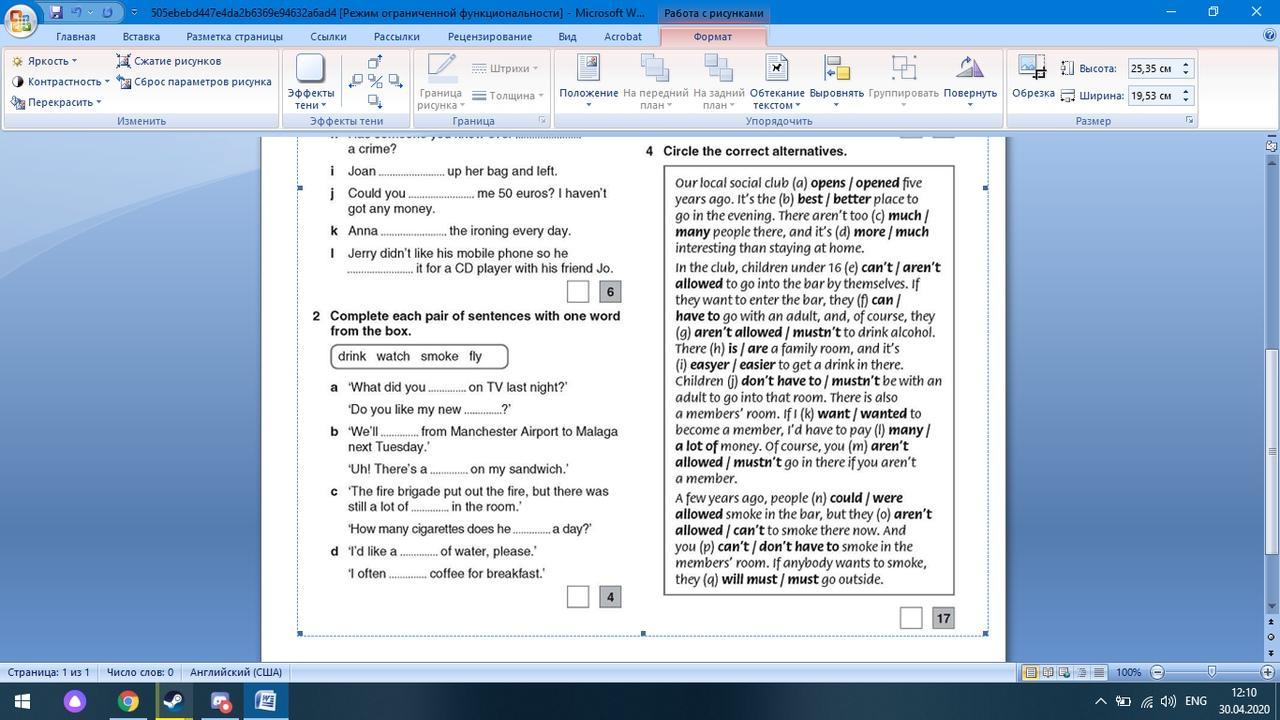The image size is (1280, 720).
Task: Switch to Print Layout view
Action: tap(1031, 673)
